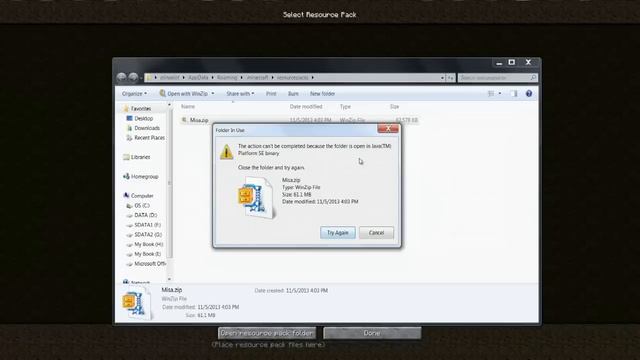This screenshot has height=360, width=640.
Task: Click the WinZip file icon in dialog
Action: click(256, 198)
